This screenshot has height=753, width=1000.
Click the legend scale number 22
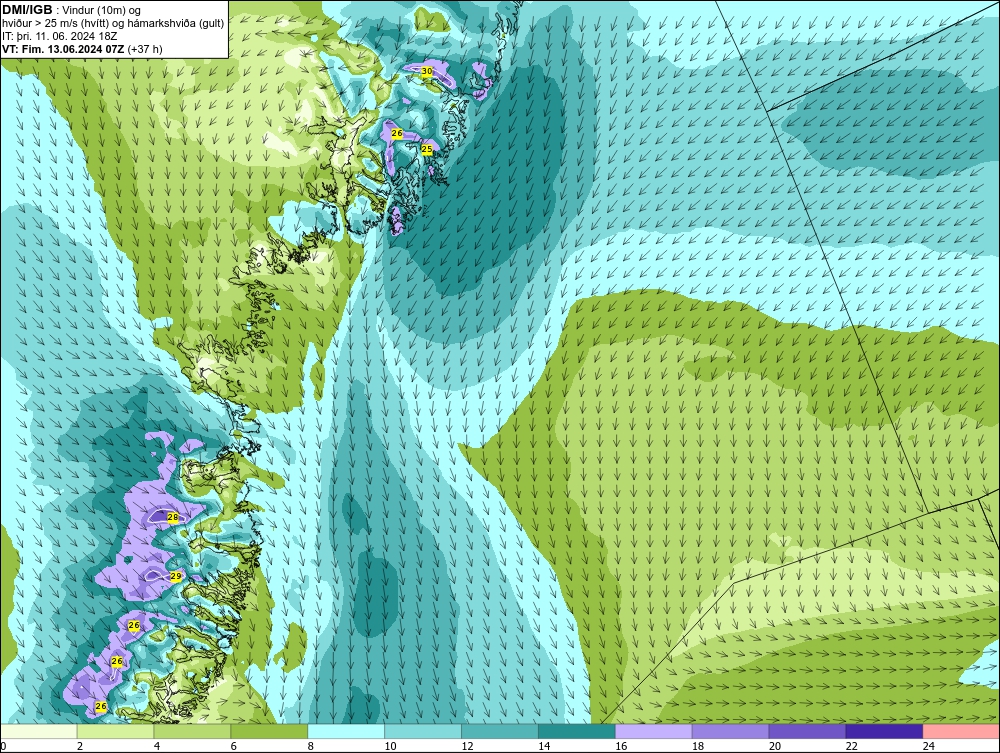(x=851, y=746)
